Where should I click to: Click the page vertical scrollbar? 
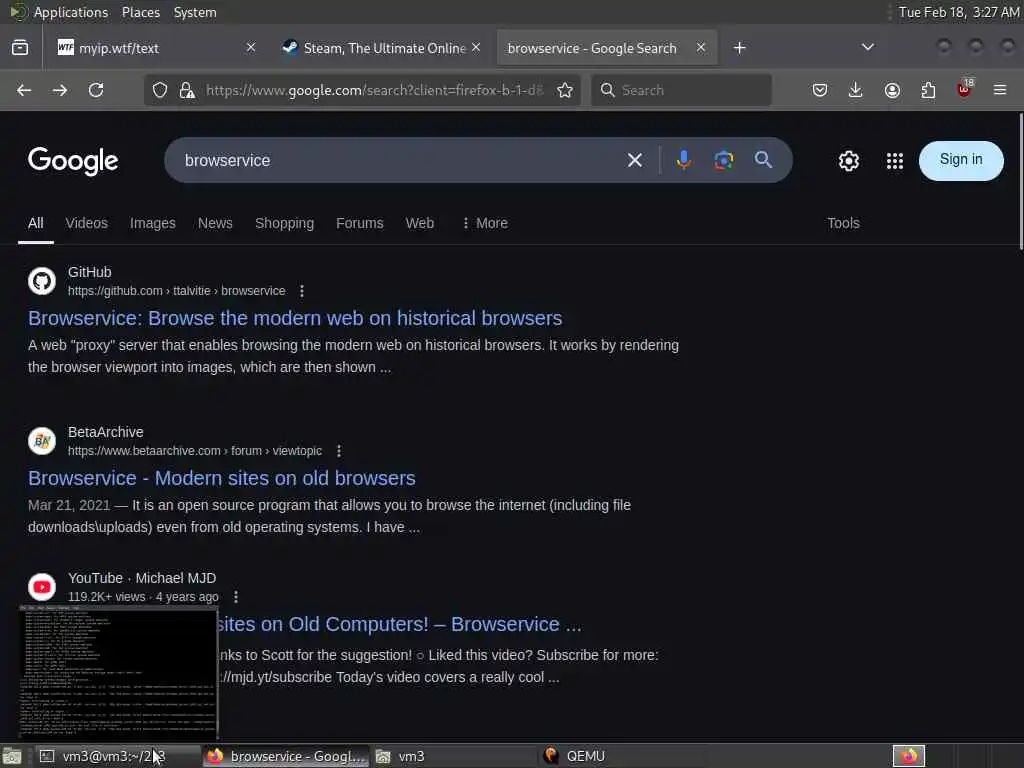point(1020,180)
